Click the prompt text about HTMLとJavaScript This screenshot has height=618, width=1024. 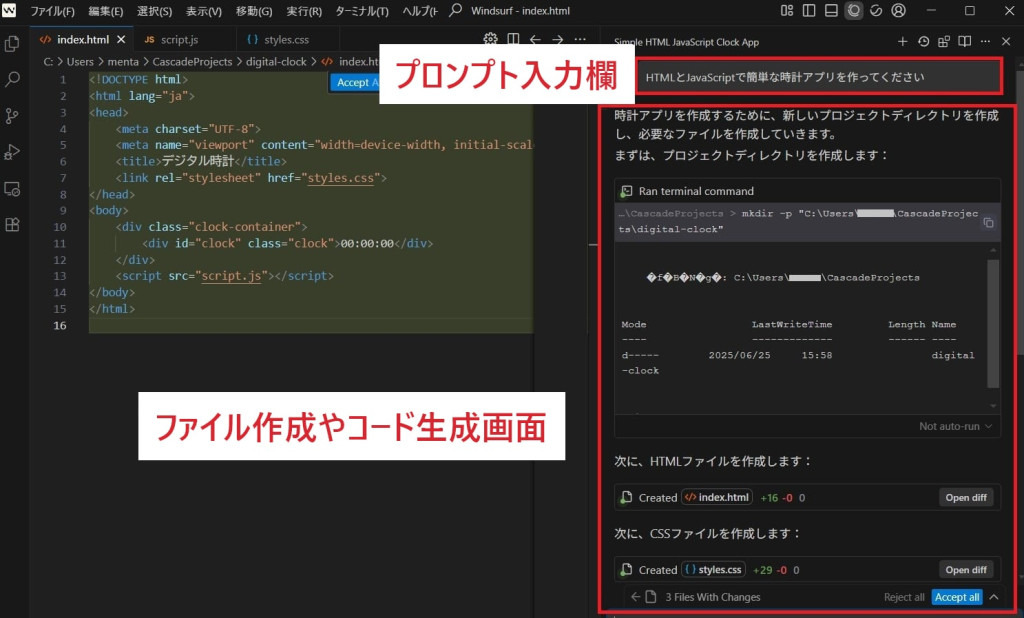click(x=784, y=77)
